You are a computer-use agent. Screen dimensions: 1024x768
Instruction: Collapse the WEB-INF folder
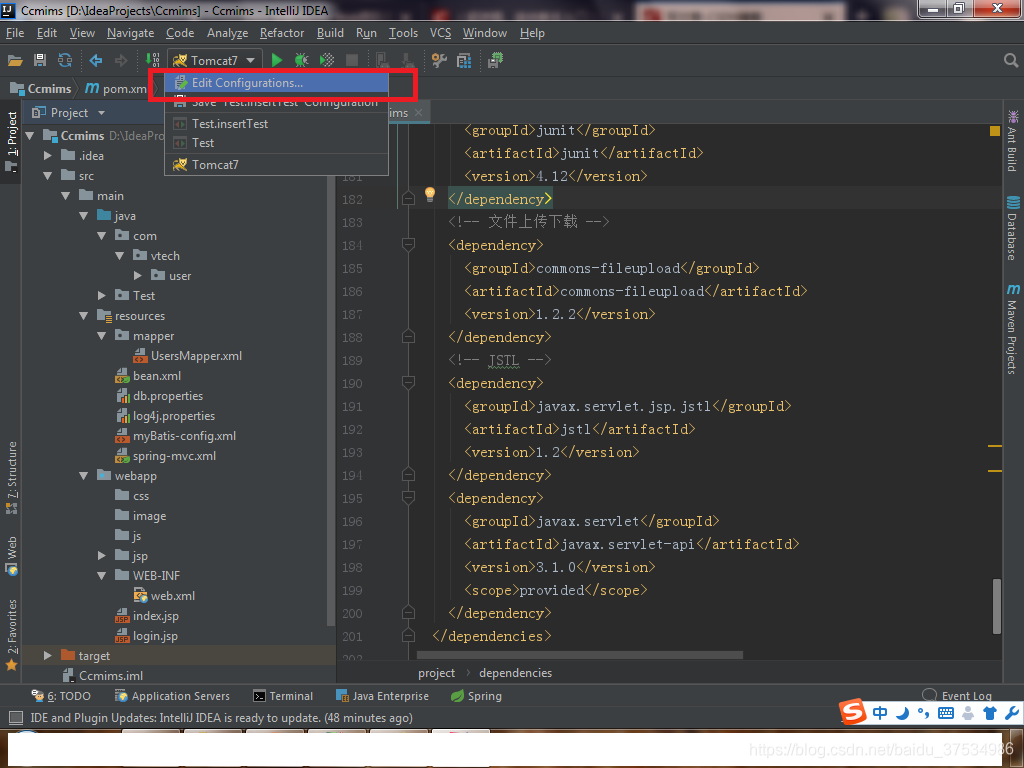point(101,576)
